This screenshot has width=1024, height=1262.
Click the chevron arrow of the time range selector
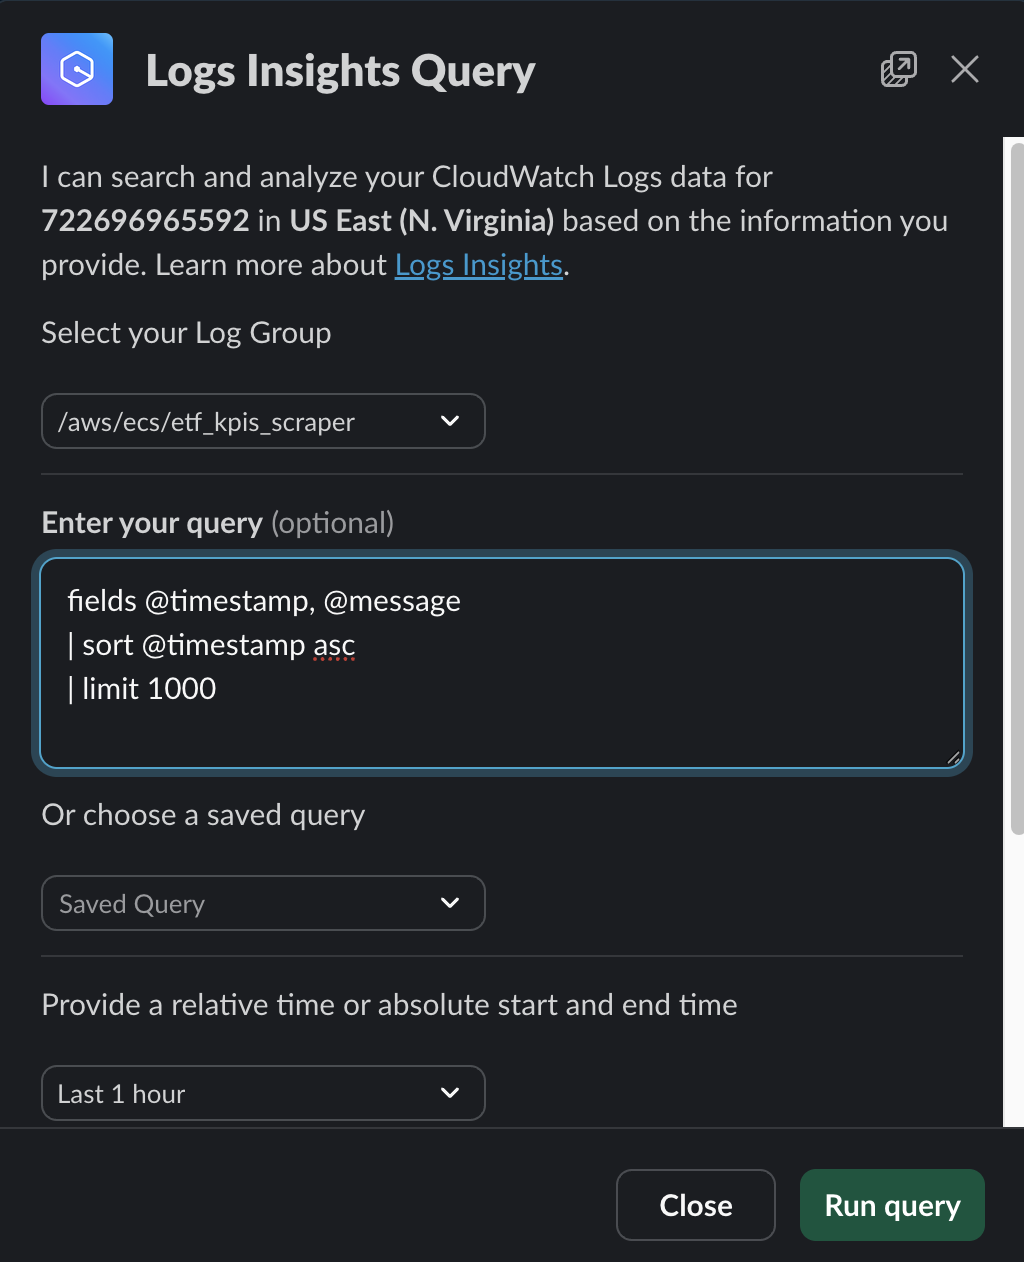450,1093
